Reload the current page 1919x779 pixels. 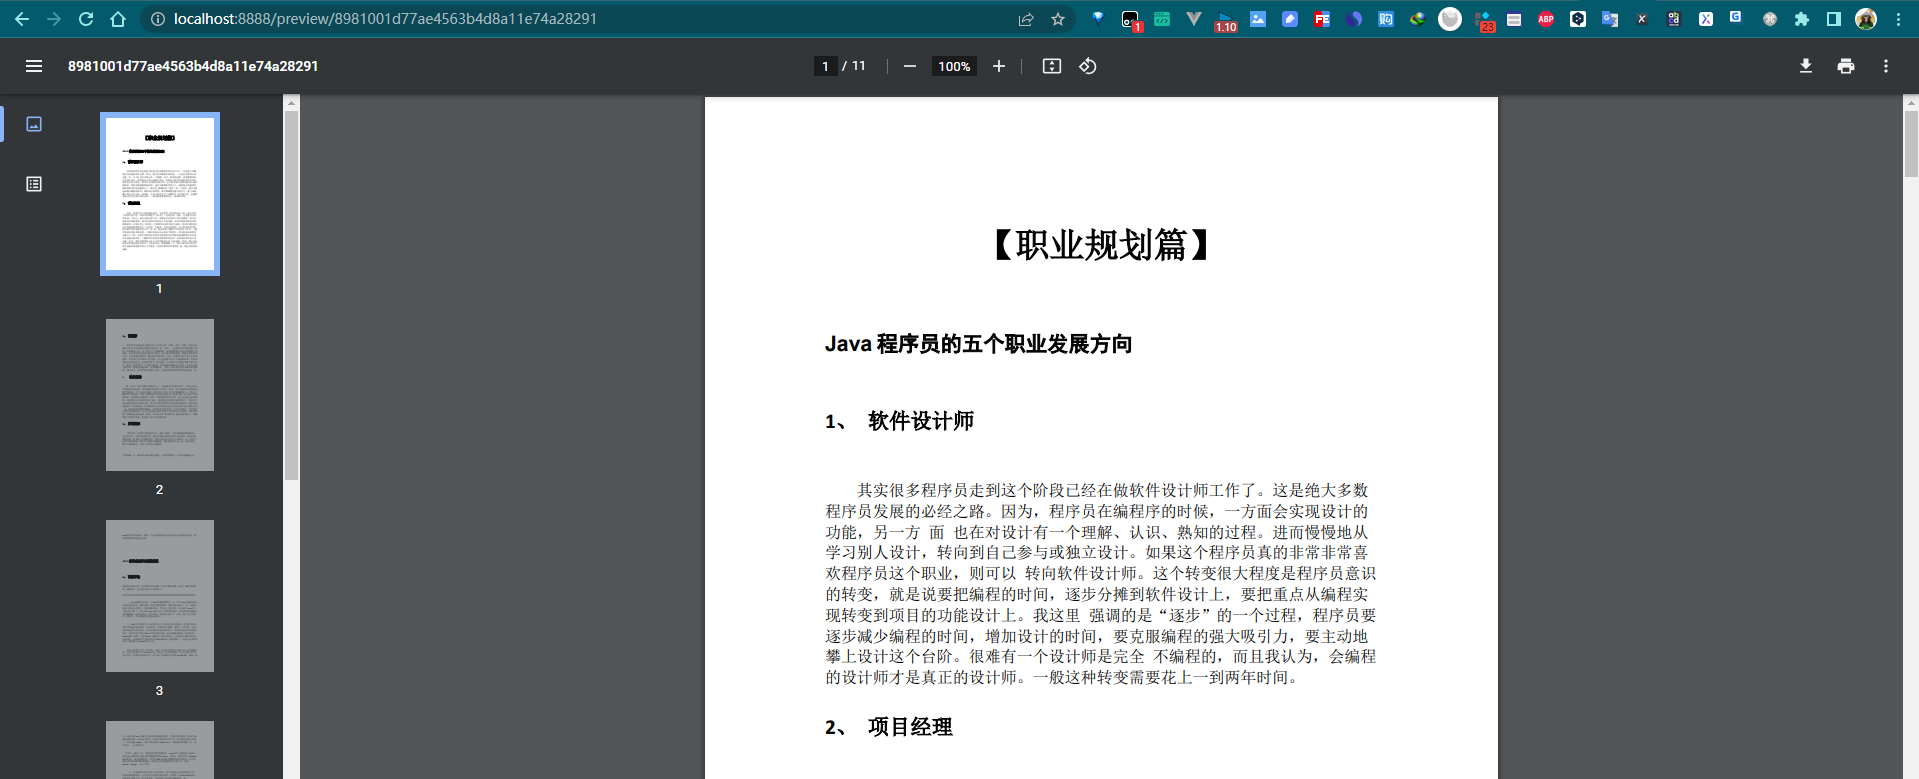click(x=86, y=19)
